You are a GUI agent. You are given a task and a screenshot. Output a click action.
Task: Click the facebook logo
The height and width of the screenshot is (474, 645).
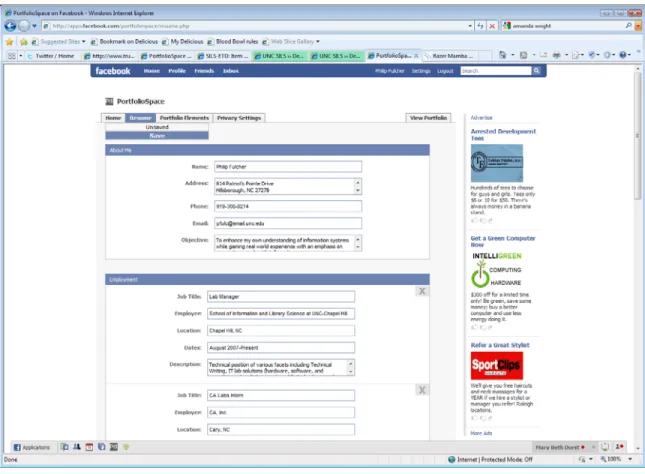[x=113, y=71]
